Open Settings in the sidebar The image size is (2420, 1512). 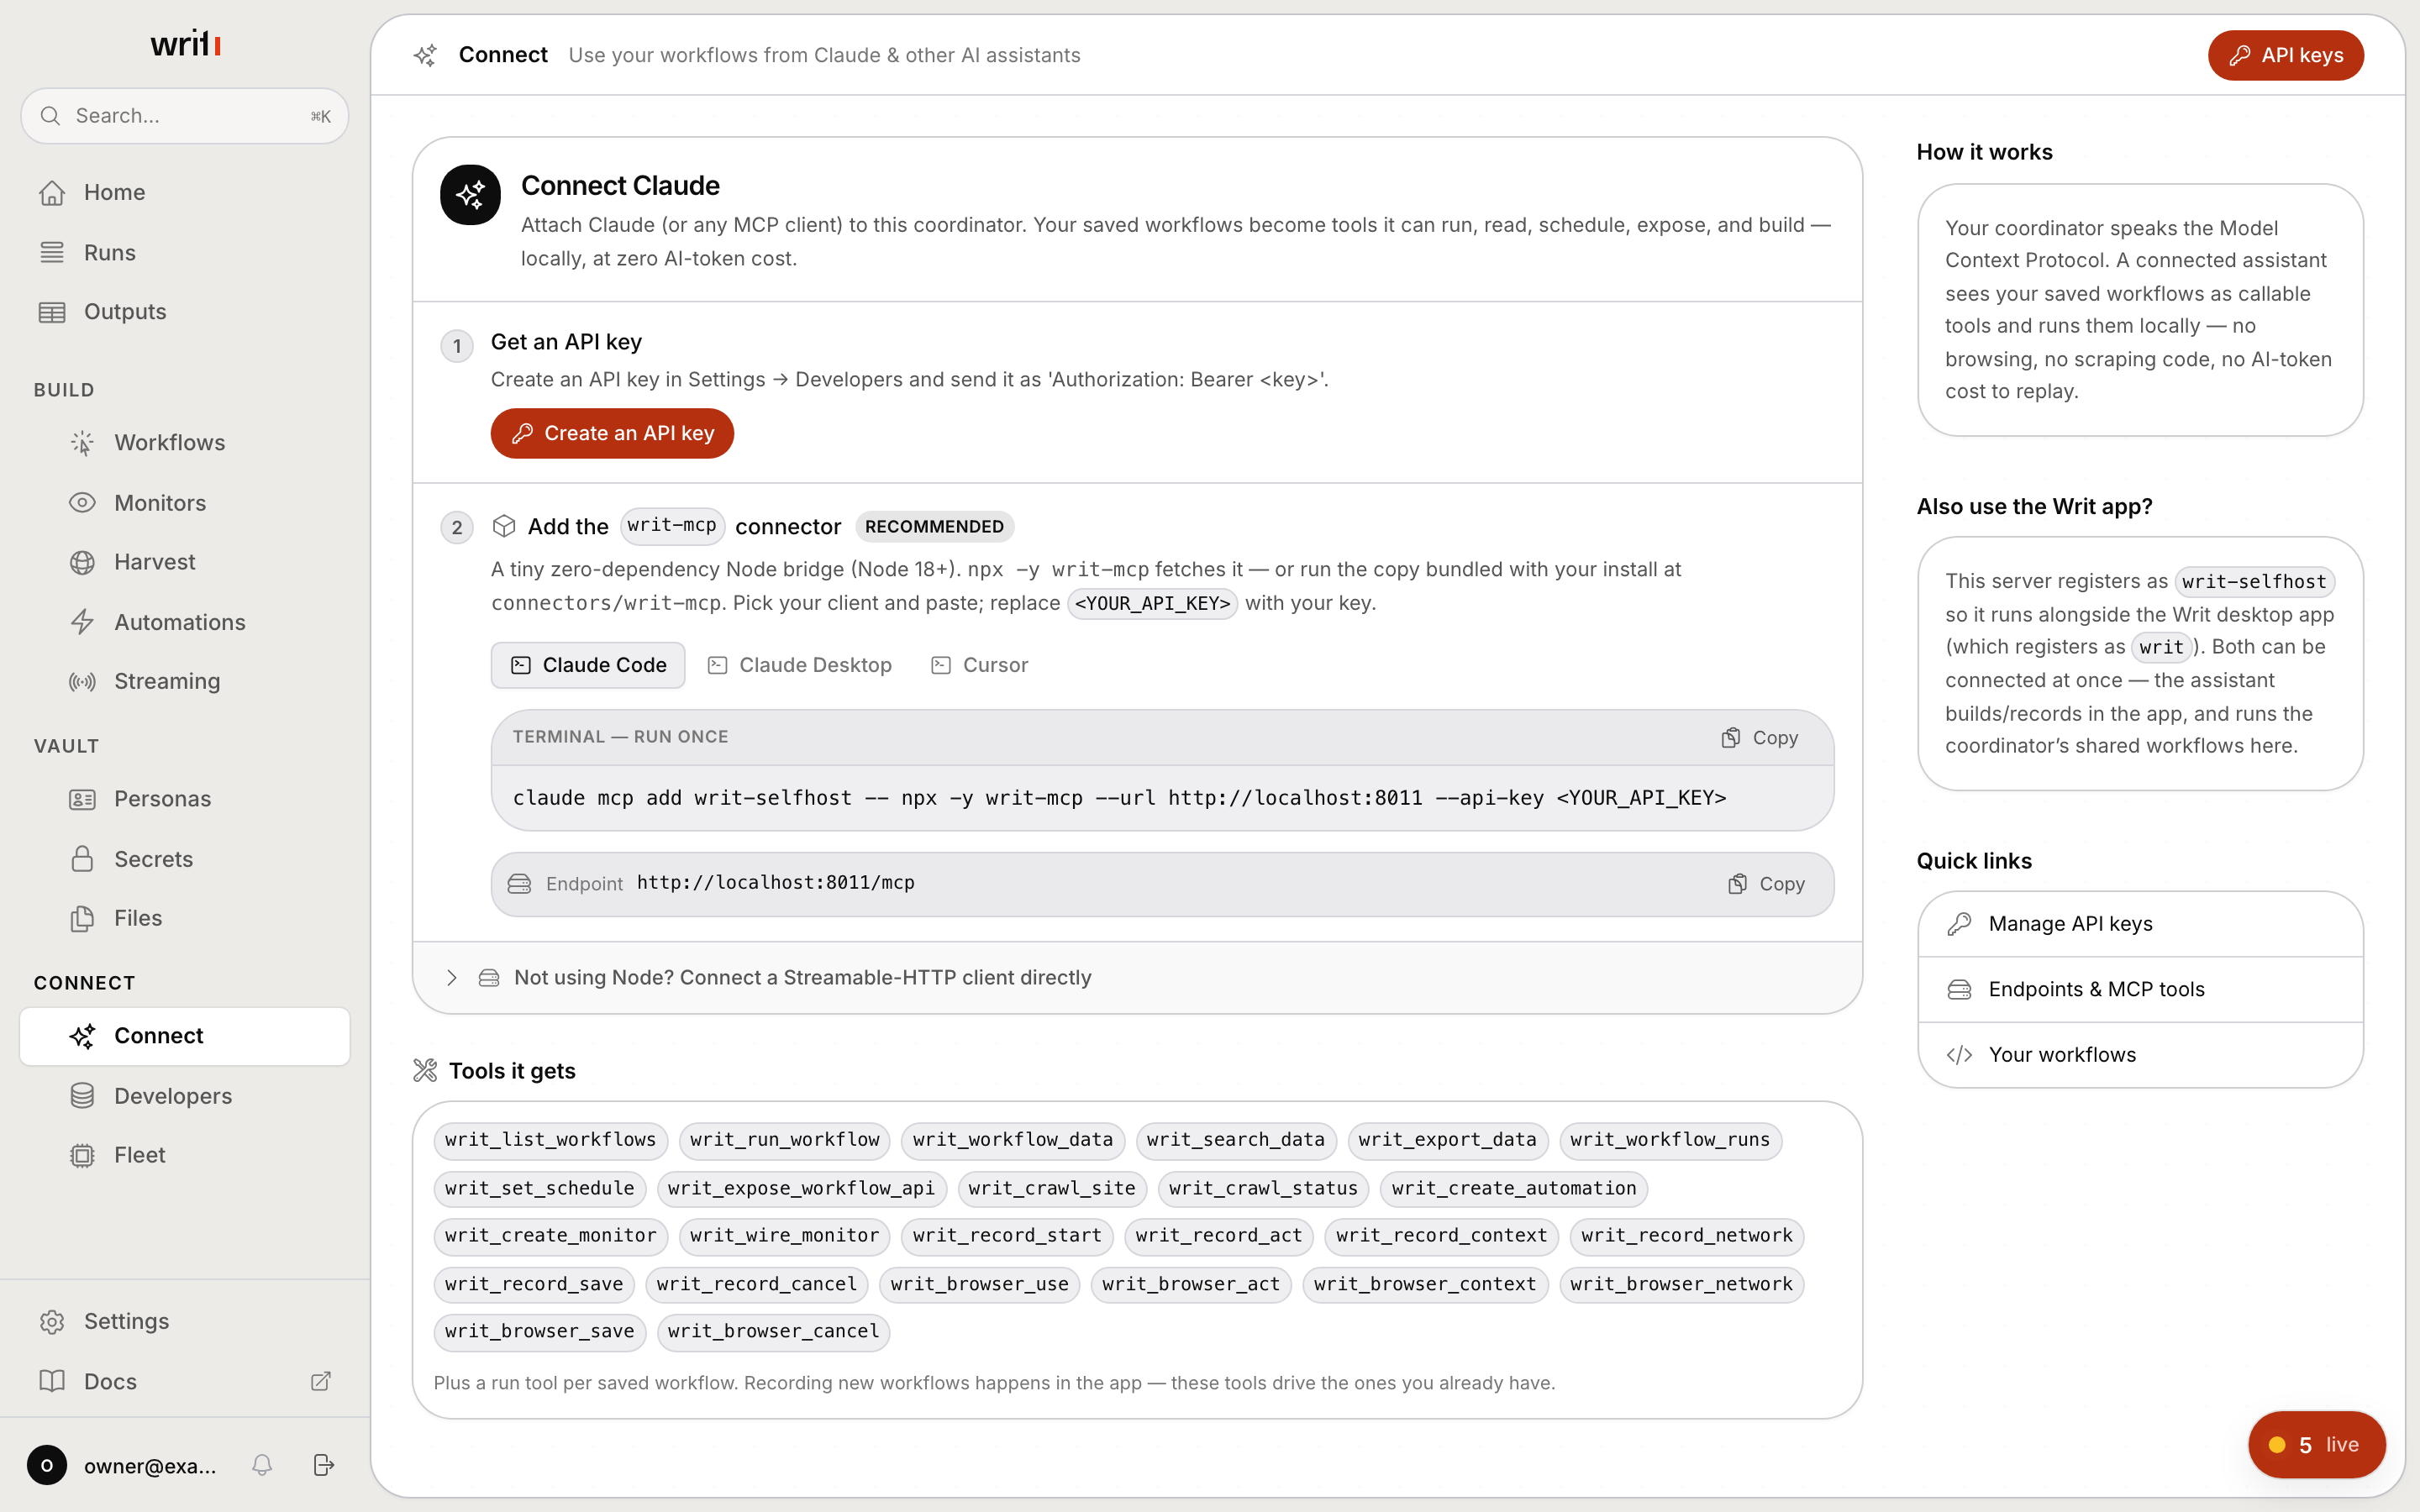(185, 1321)
